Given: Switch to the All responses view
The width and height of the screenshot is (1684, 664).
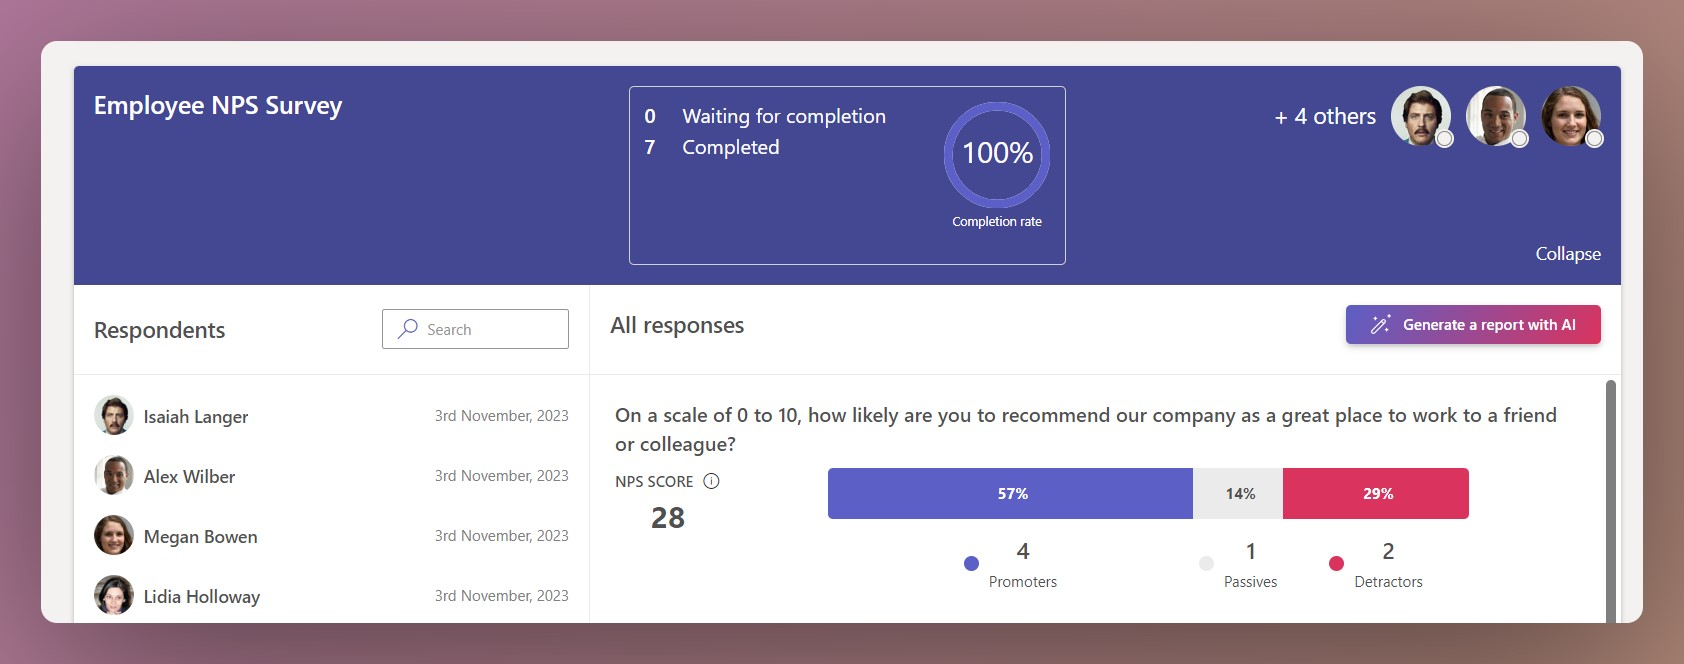Looking at the screenshot, I should tap(677, 324).
